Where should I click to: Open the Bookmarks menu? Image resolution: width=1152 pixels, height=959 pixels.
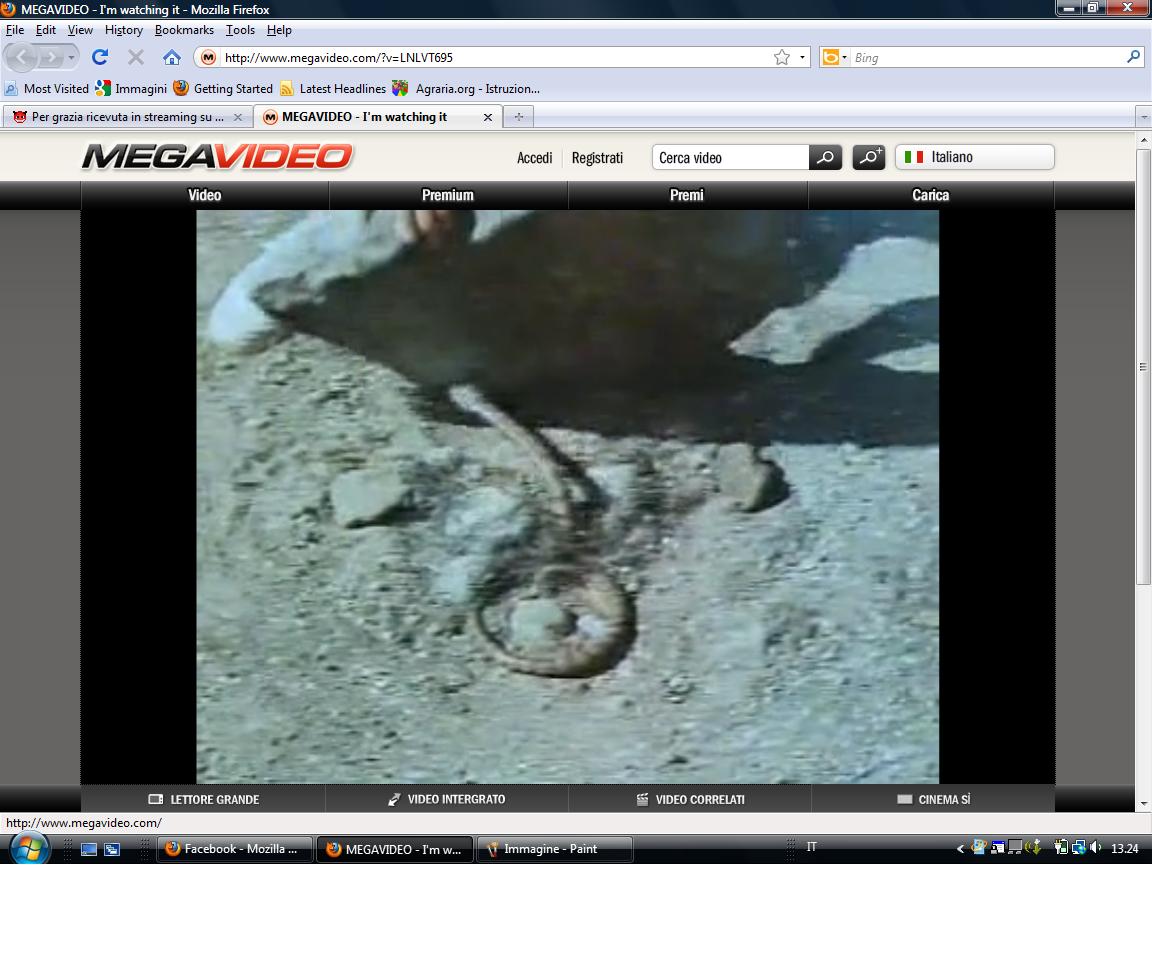[184, 30]
